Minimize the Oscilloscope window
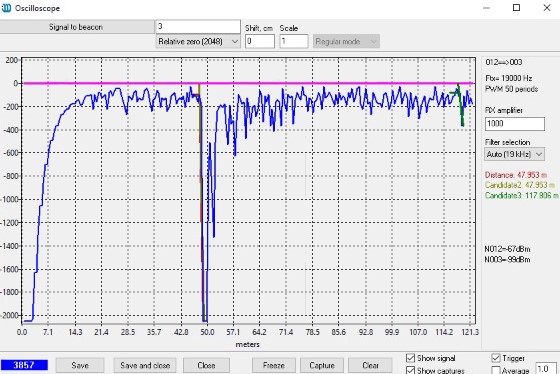 pos(486,8)
